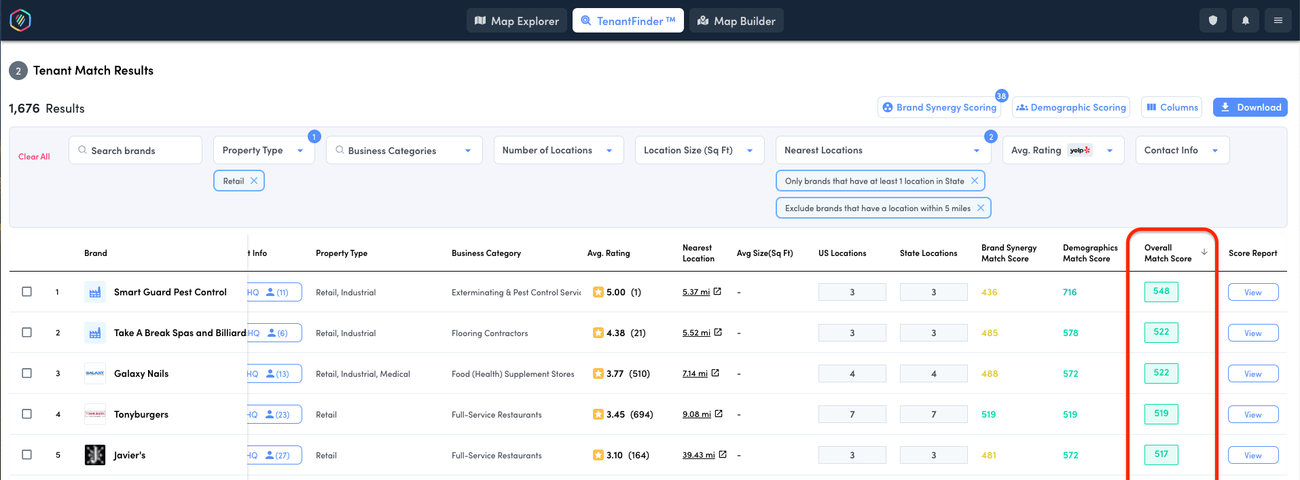View score report for Galaxy Nails

(1252, 374)
